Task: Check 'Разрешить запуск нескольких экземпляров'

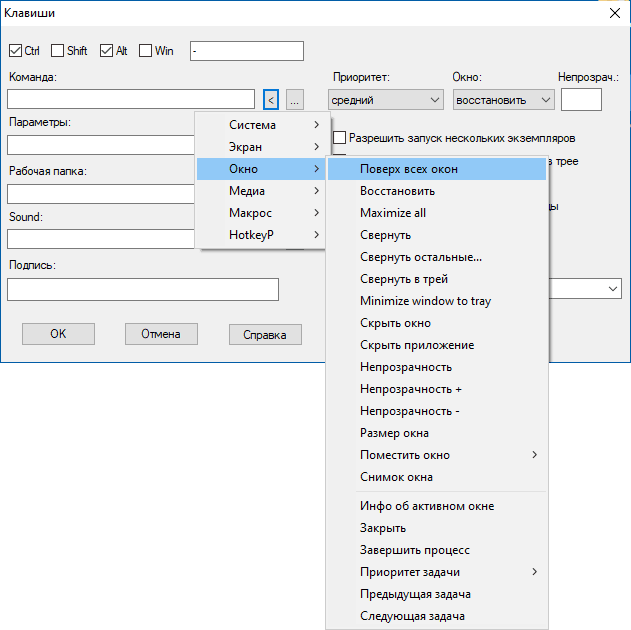Action: click(x=339, y=138)
